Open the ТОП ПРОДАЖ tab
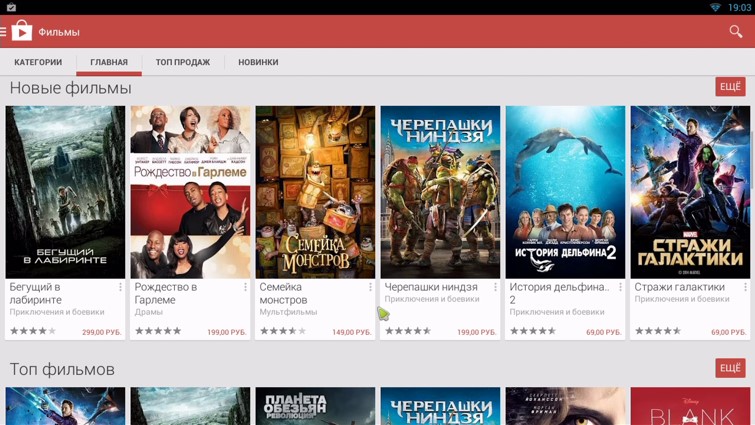The image size is (755, 425). [182, 62]
